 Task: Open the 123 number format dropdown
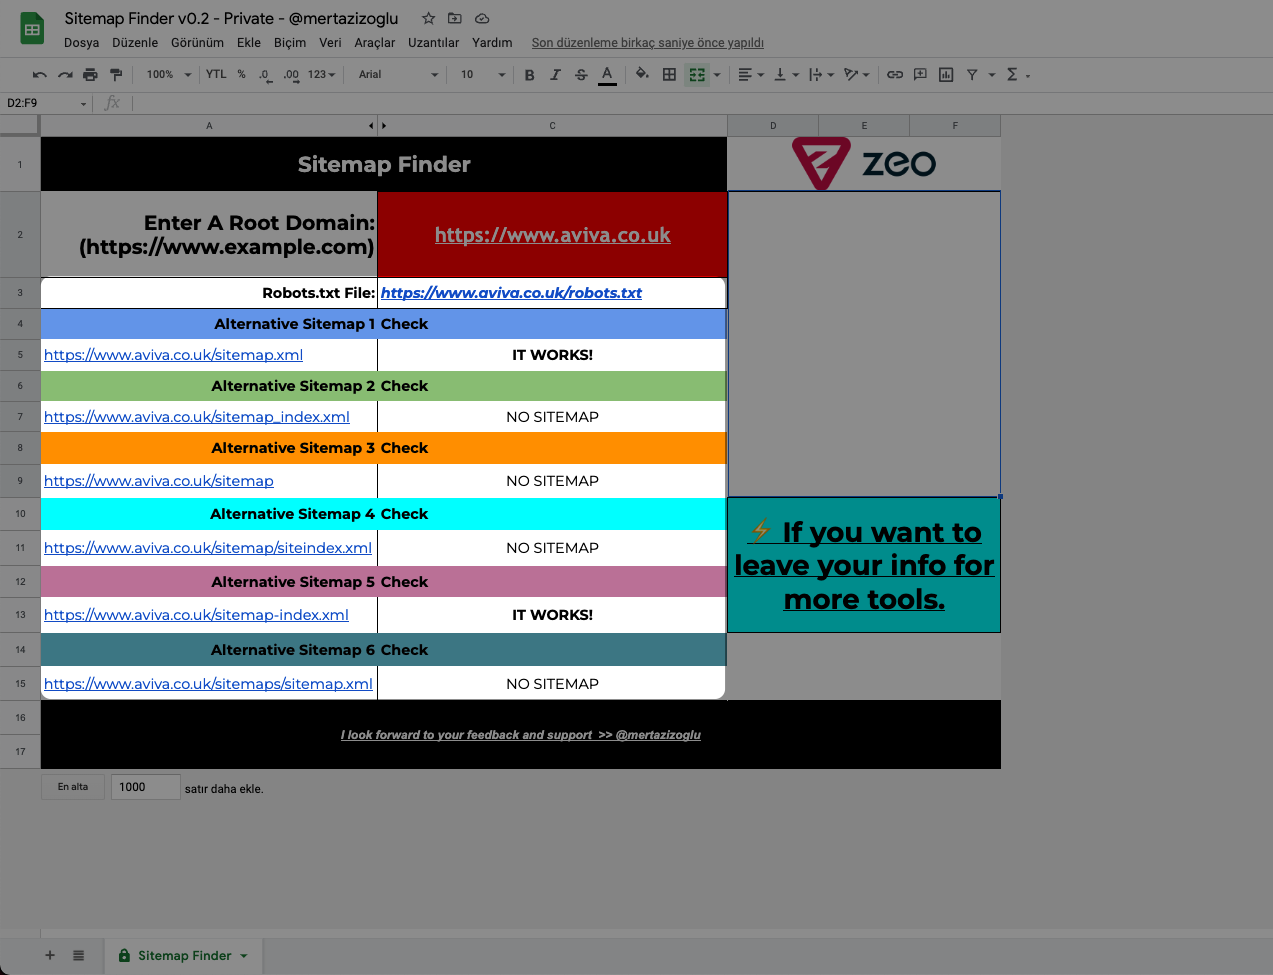tap(321, 75)
